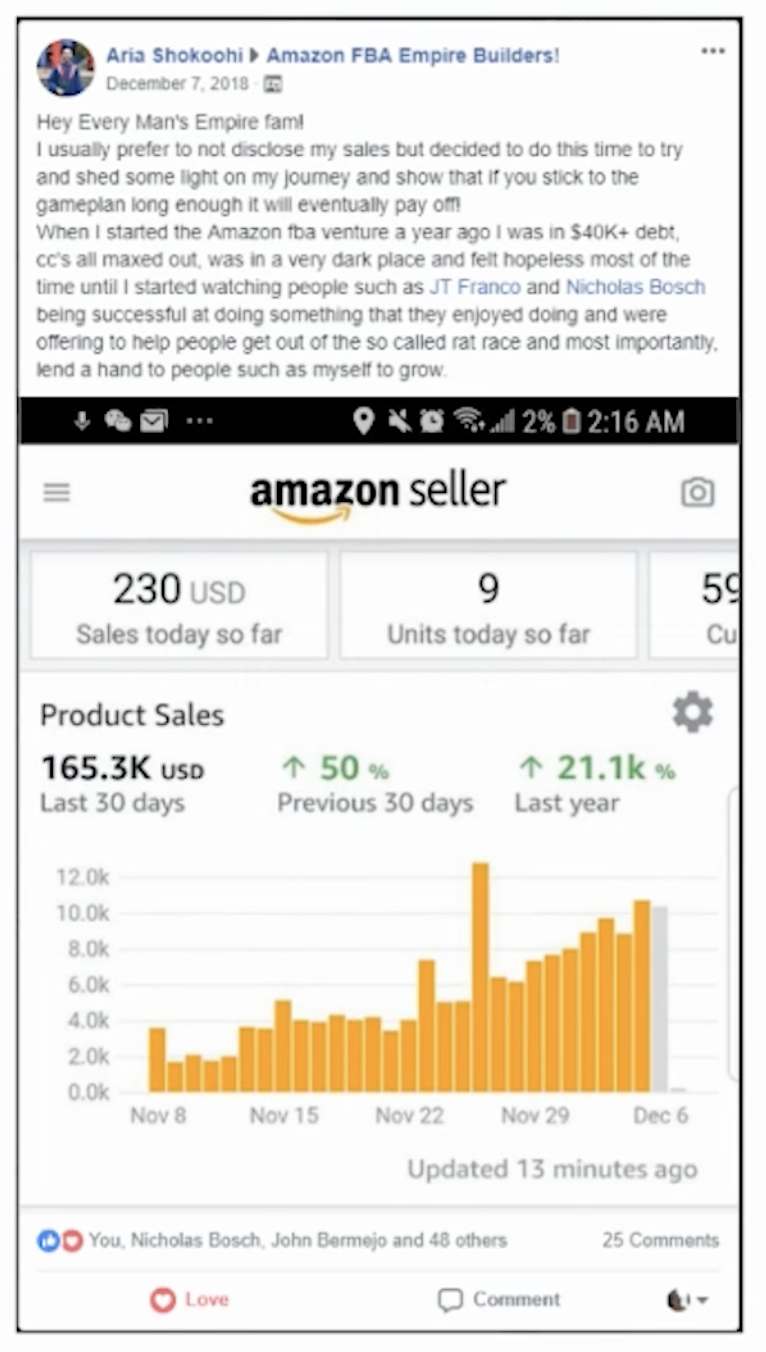This screenshot has height=1352, width=766.
Task: Click the Comment button
Action: (x=499, y=1299)
